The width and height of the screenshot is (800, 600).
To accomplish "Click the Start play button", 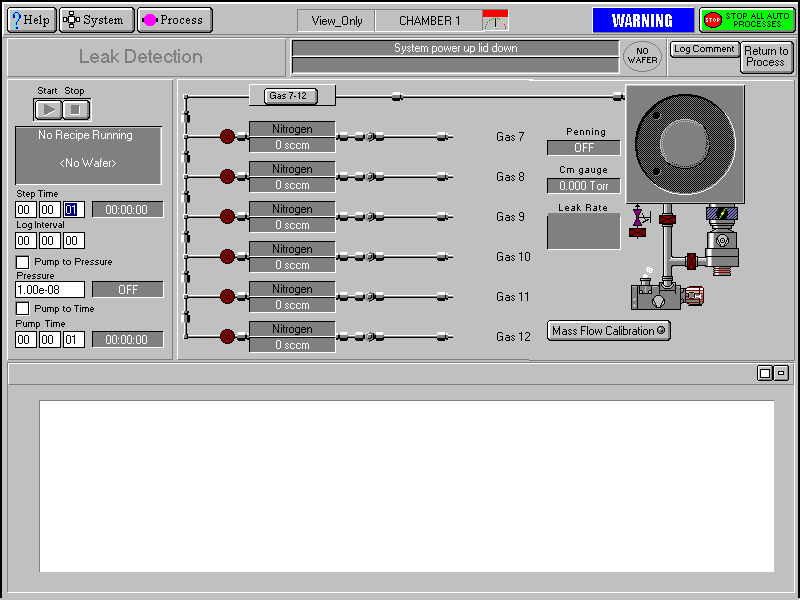I will (x=48, y=109).
